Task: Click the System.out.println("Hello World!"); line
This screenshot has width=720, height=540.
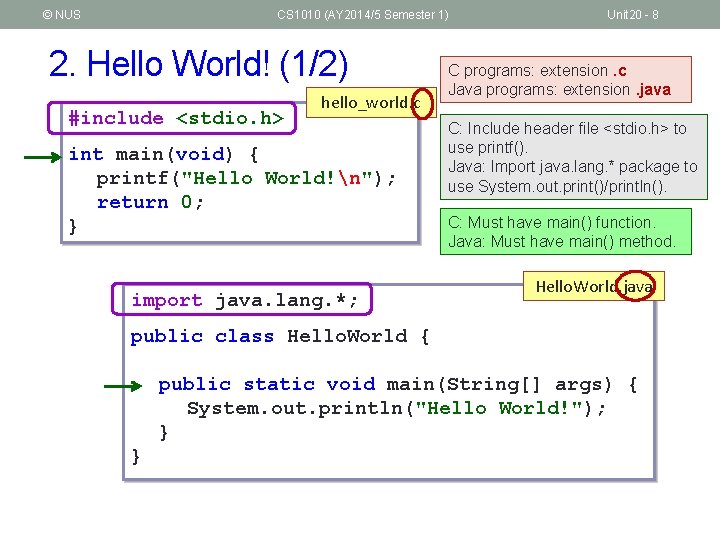Action: pos(396,408)
